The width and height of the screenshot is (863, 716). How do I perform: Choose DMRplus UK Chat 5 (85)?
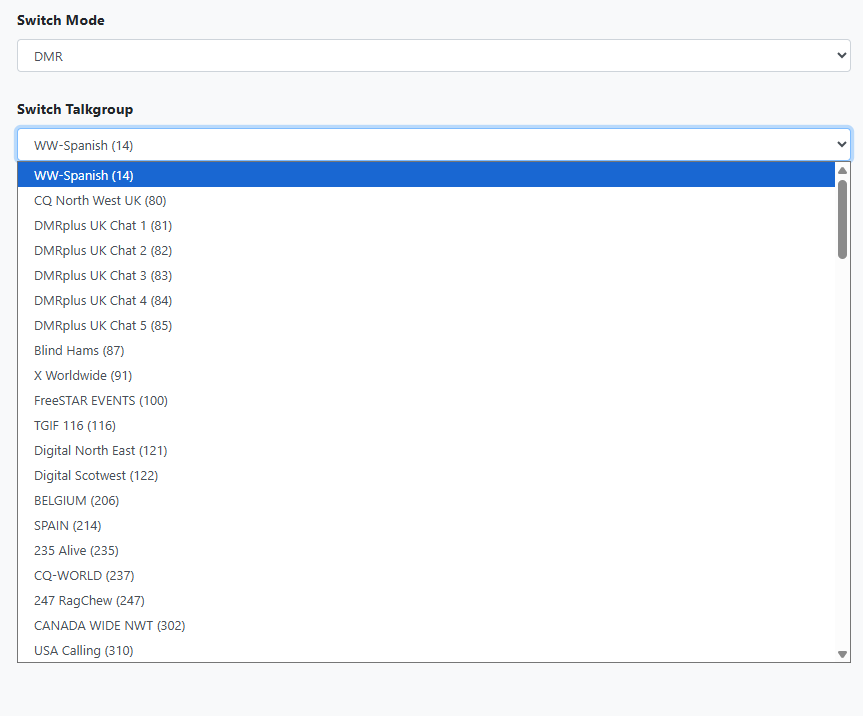click(x=426, y=325)
